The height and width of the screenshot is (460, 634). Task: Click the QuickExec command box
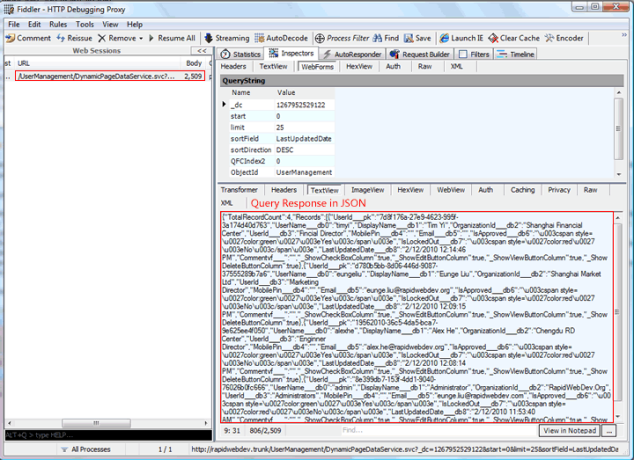[108, 435]
